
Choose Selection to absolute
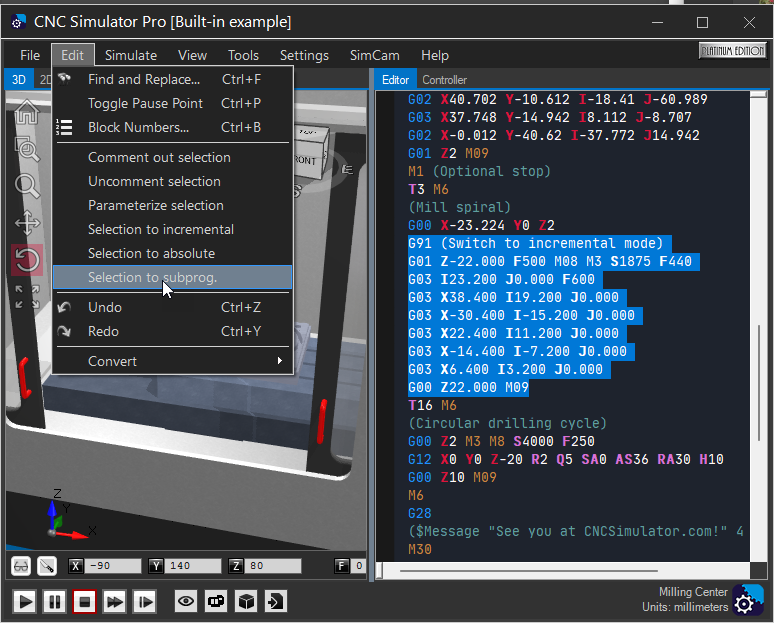pos(173,253)
